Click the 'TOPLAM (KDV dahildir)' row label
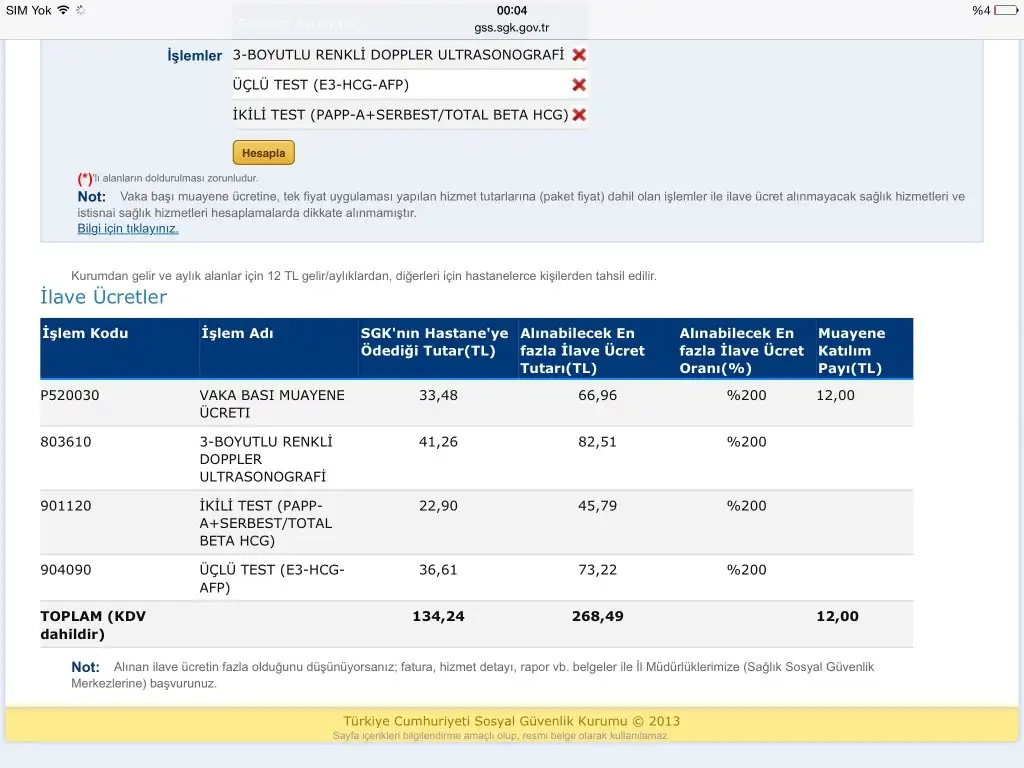1024x768 pixels. click(93, 625)
